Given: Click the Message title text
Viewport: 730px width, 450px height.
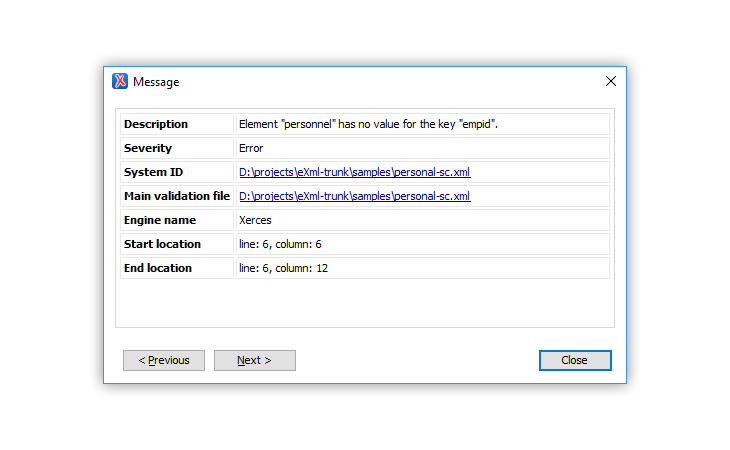Looking at the screenshot, I should (x=156, y=82).
